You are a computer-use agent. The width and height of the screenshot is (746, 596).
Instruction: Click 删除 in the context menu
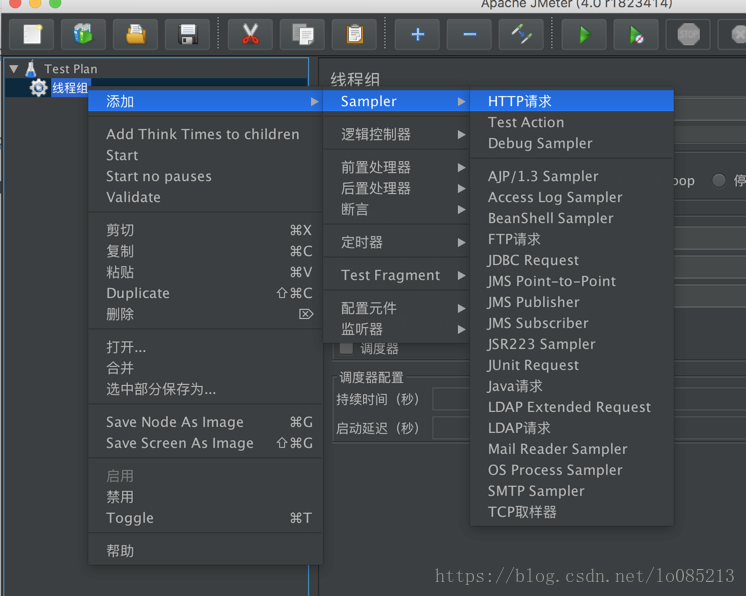206,314
